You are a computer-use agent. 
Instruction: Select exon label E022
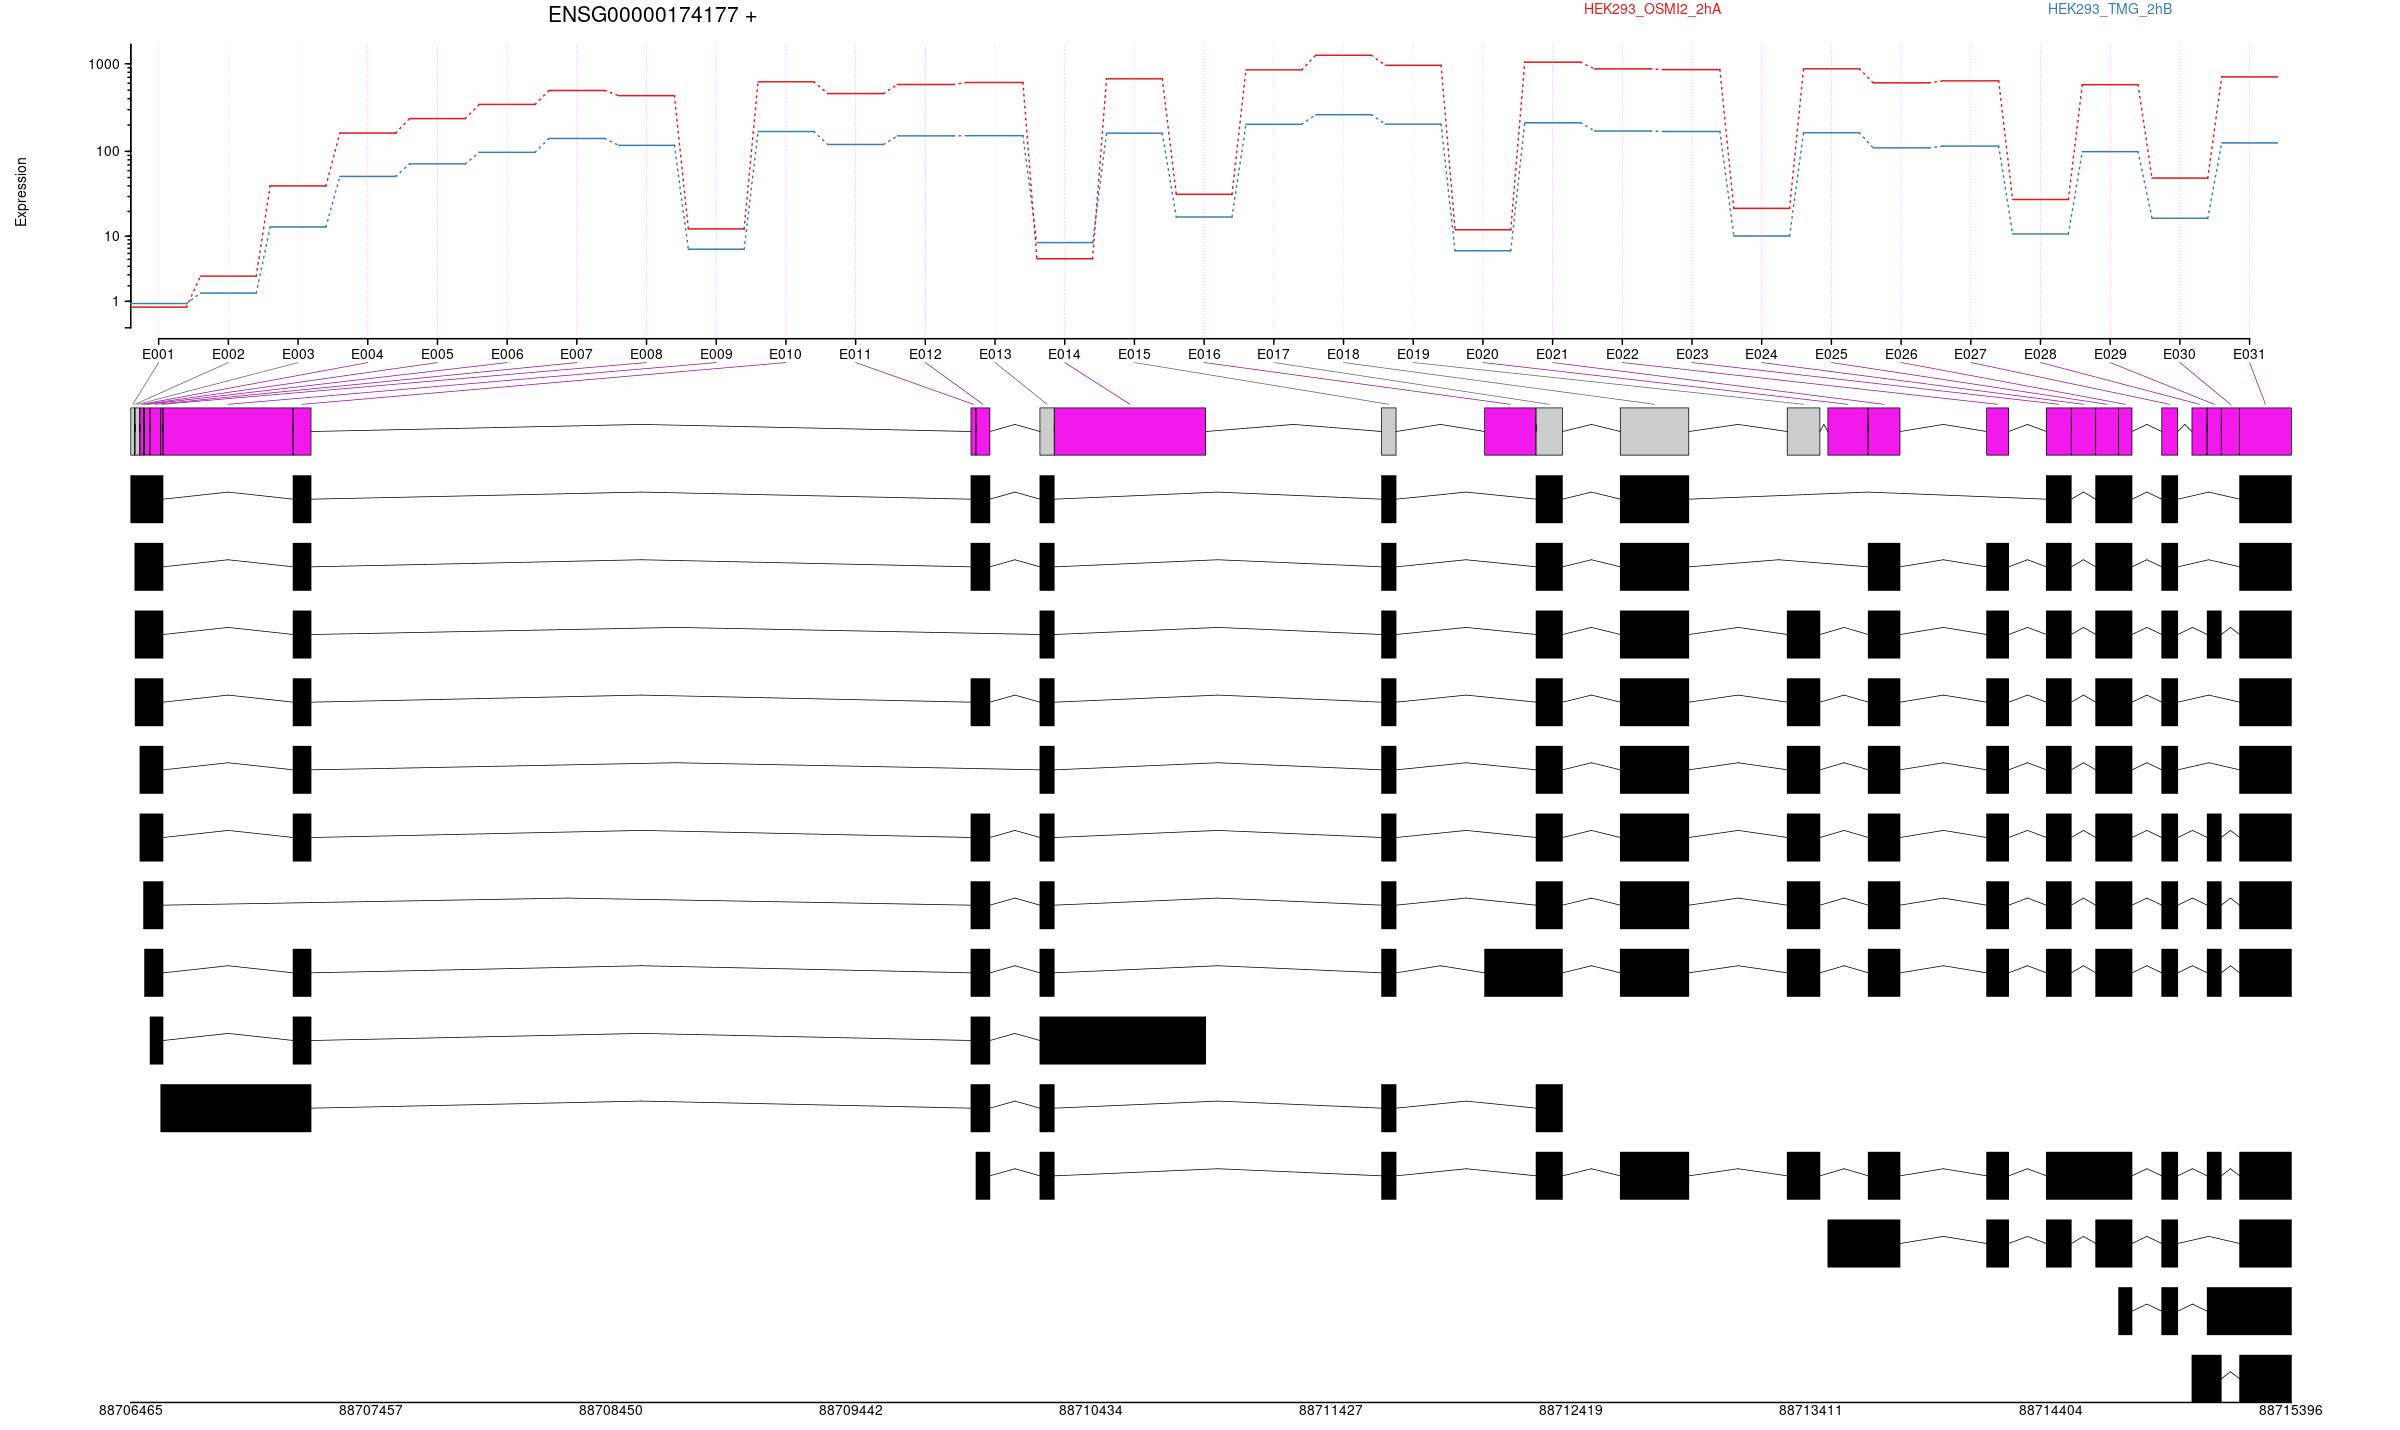pos(1622,354)
